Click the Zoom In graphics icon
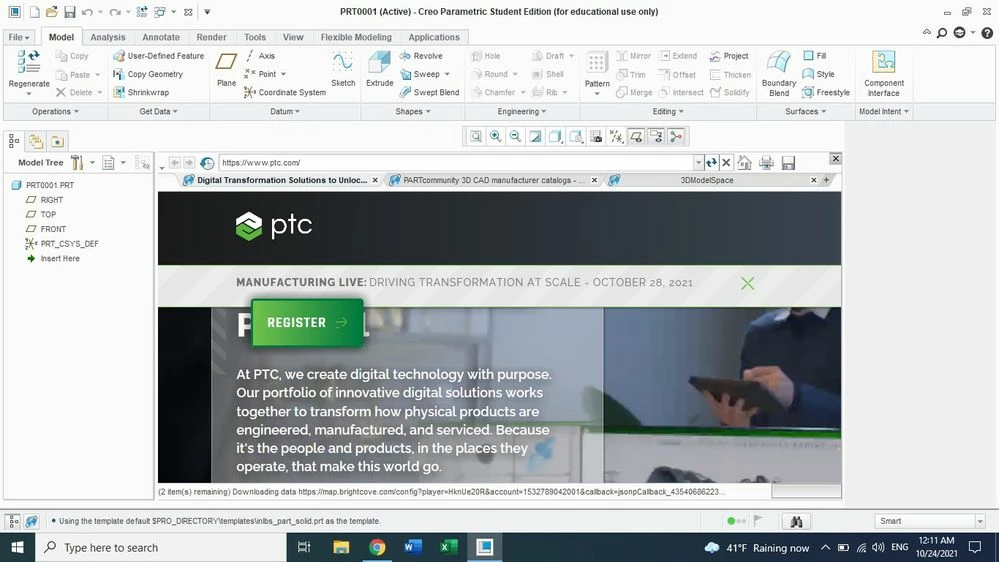Viewport: 999px width, 562px height. [495, 136]
